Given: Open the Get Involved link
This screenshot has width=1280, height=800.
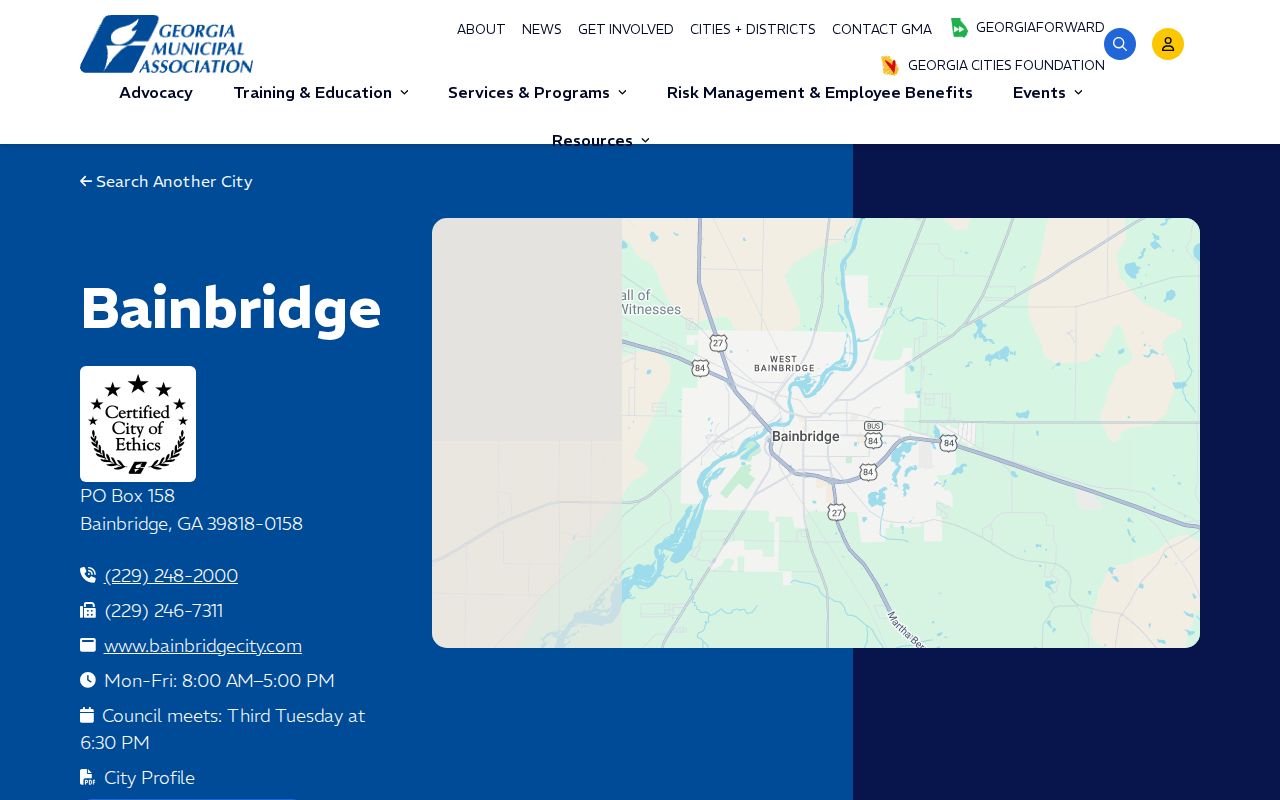Looking at the screenshot, I should click(x=626, y=30).
